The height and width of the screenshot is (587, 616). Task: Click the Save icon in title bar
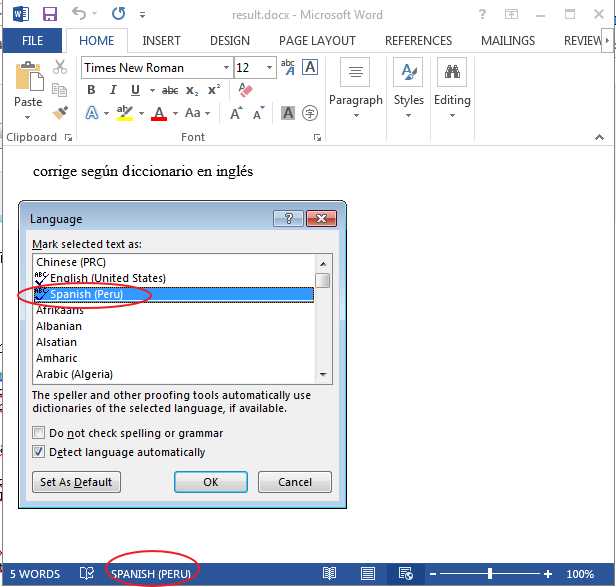tap(50, 15)
